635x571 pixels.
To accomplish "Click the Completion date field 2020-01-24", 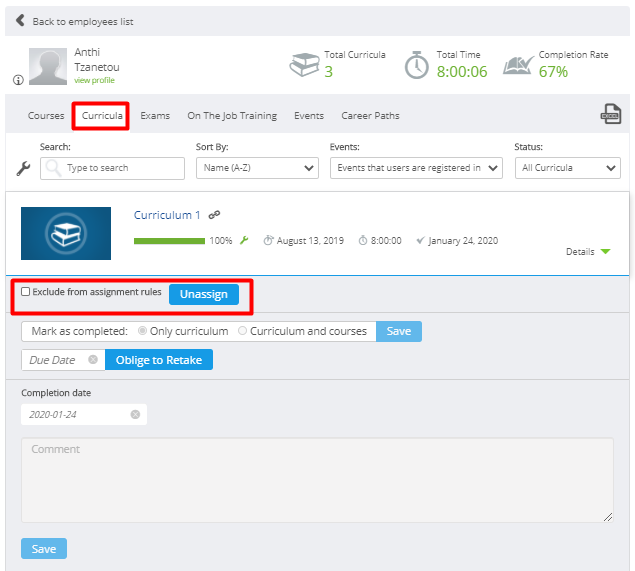I will click(84, 414).
